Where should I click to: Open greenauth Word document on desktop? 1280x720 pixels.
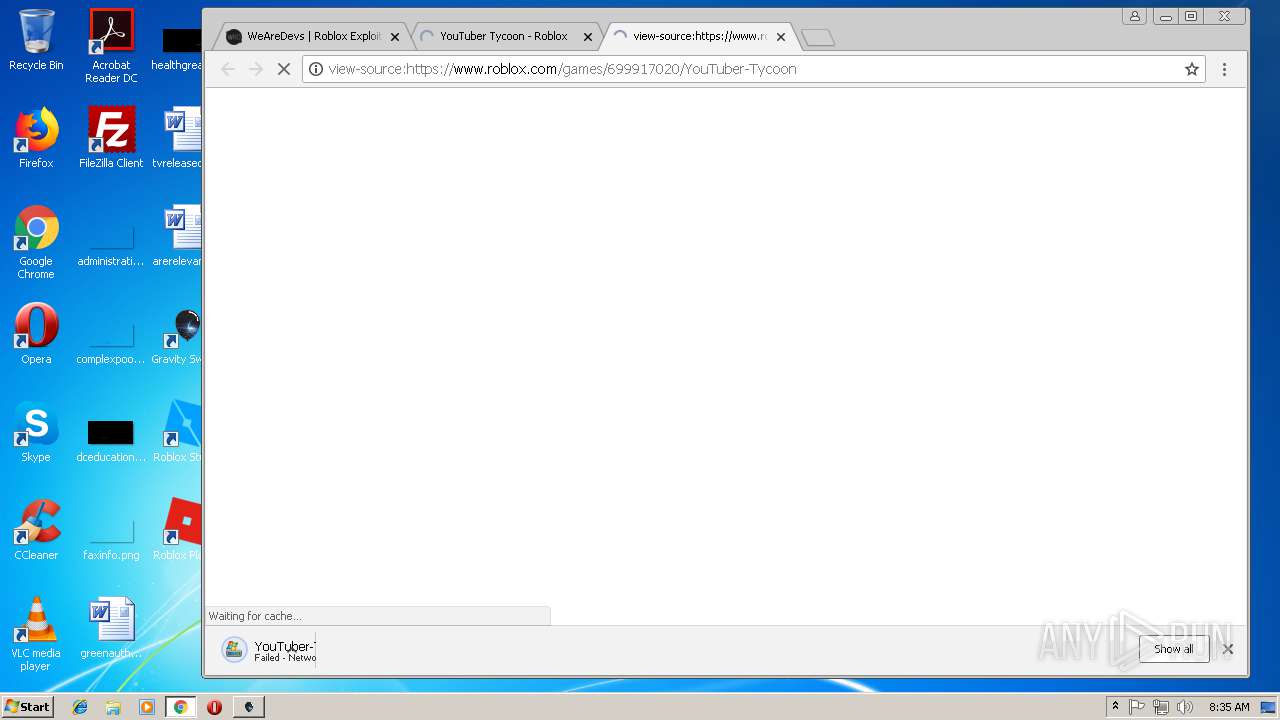click(x=111, y=629)
